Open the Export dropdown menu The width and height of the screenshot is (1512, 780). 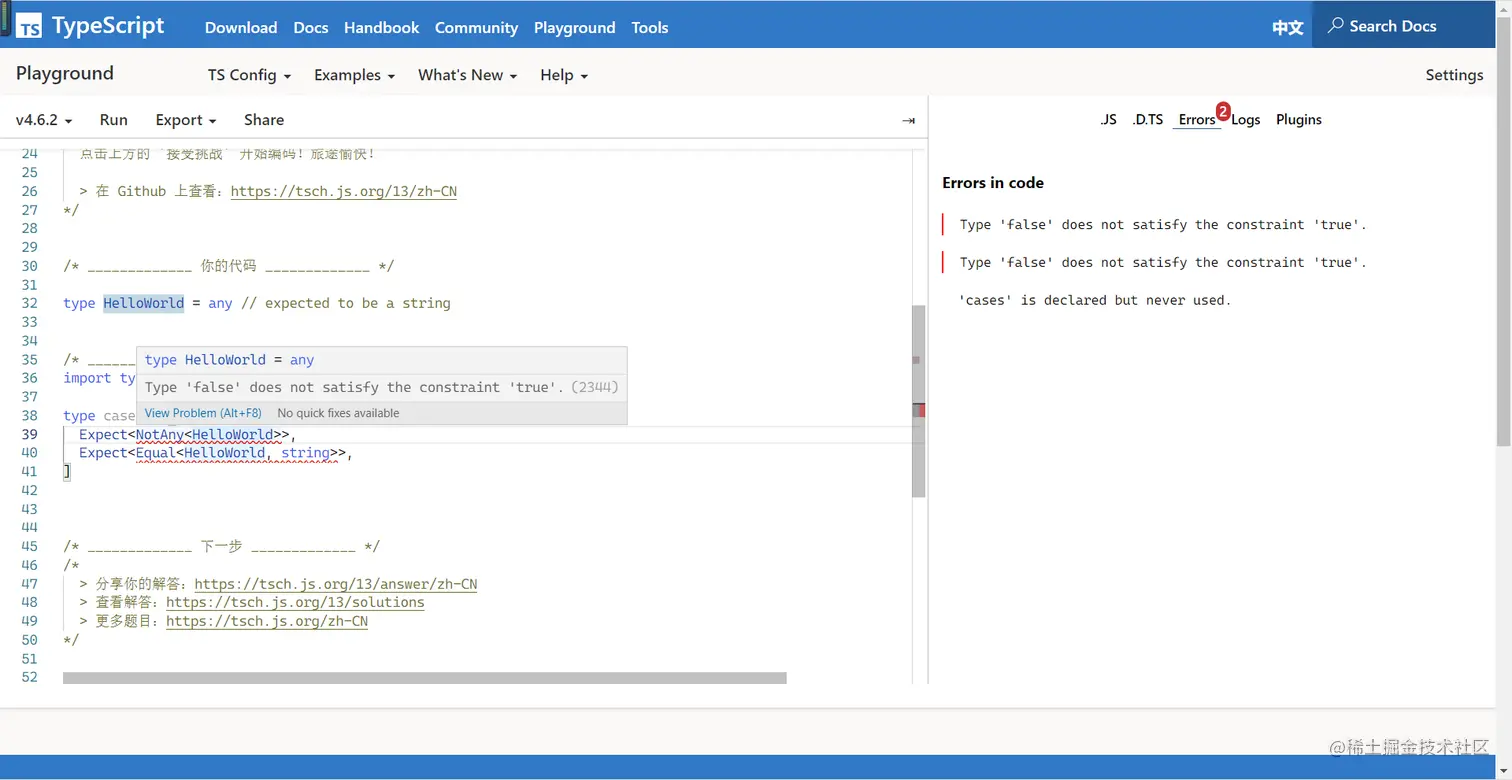pos(186,120)
